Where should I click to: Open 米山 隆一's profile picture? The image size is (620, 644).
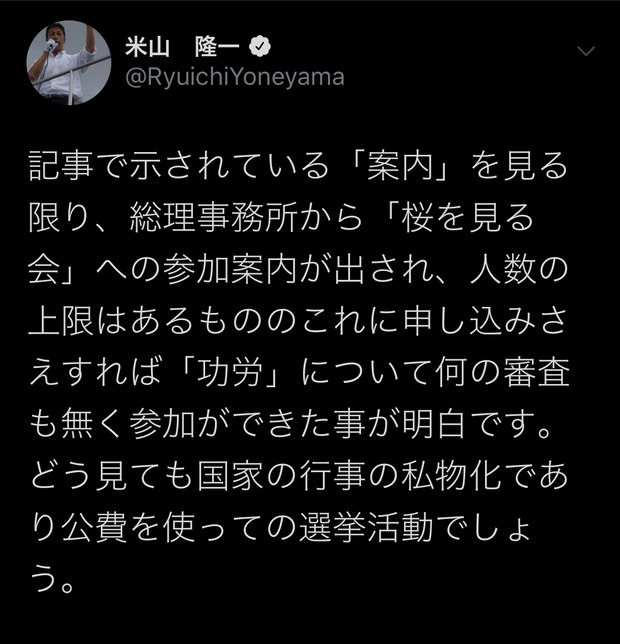[69, 62]
